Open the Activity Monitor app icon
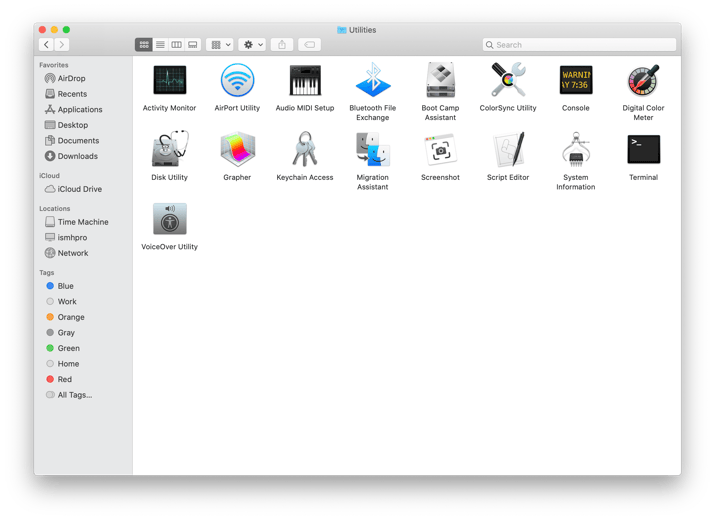The width and height of the screenshot is (715, 520). (170, 80)
